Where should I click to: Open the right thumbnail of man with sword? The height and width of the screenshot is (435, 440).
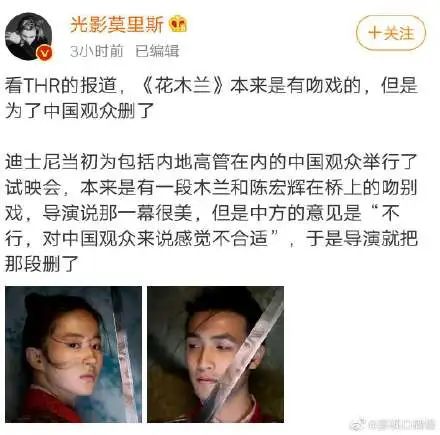click(x=216, y=354)
